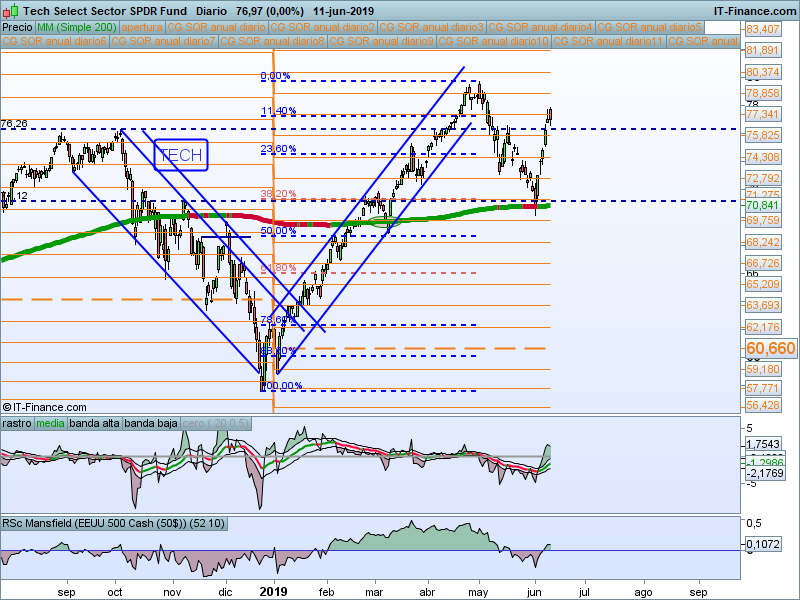The width and height of the screenshot is (800, 600).
Task: Click the CG SOR anual diario8 label
Action: (x=272, y=41)
